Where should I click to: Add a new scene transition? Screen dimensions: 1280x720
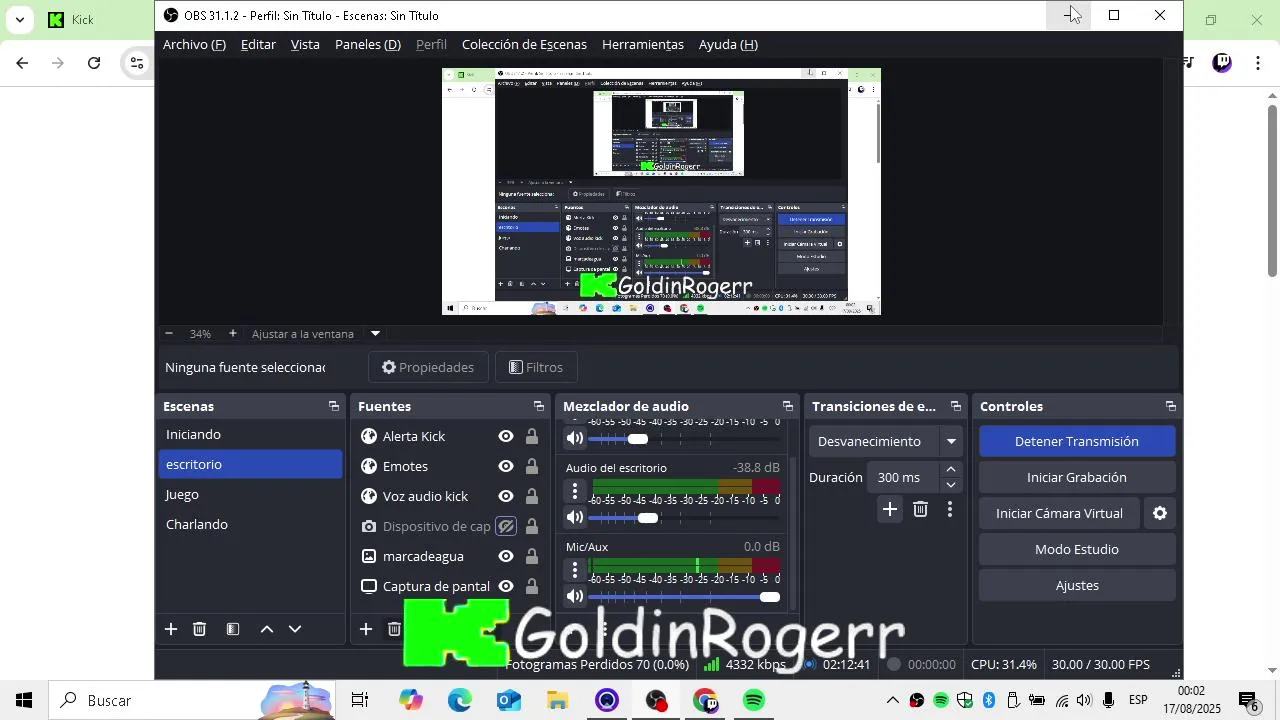click(890, 509)
